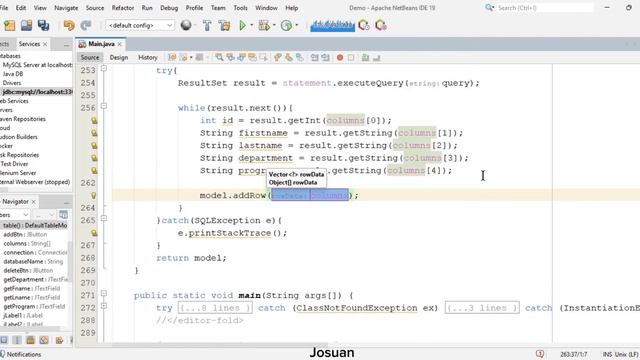Viewport: 640px width, 360px height.
Task: Select the jdbc:mysql://localhost connection node
Action: pyautogui.click(x=37, y=92)
